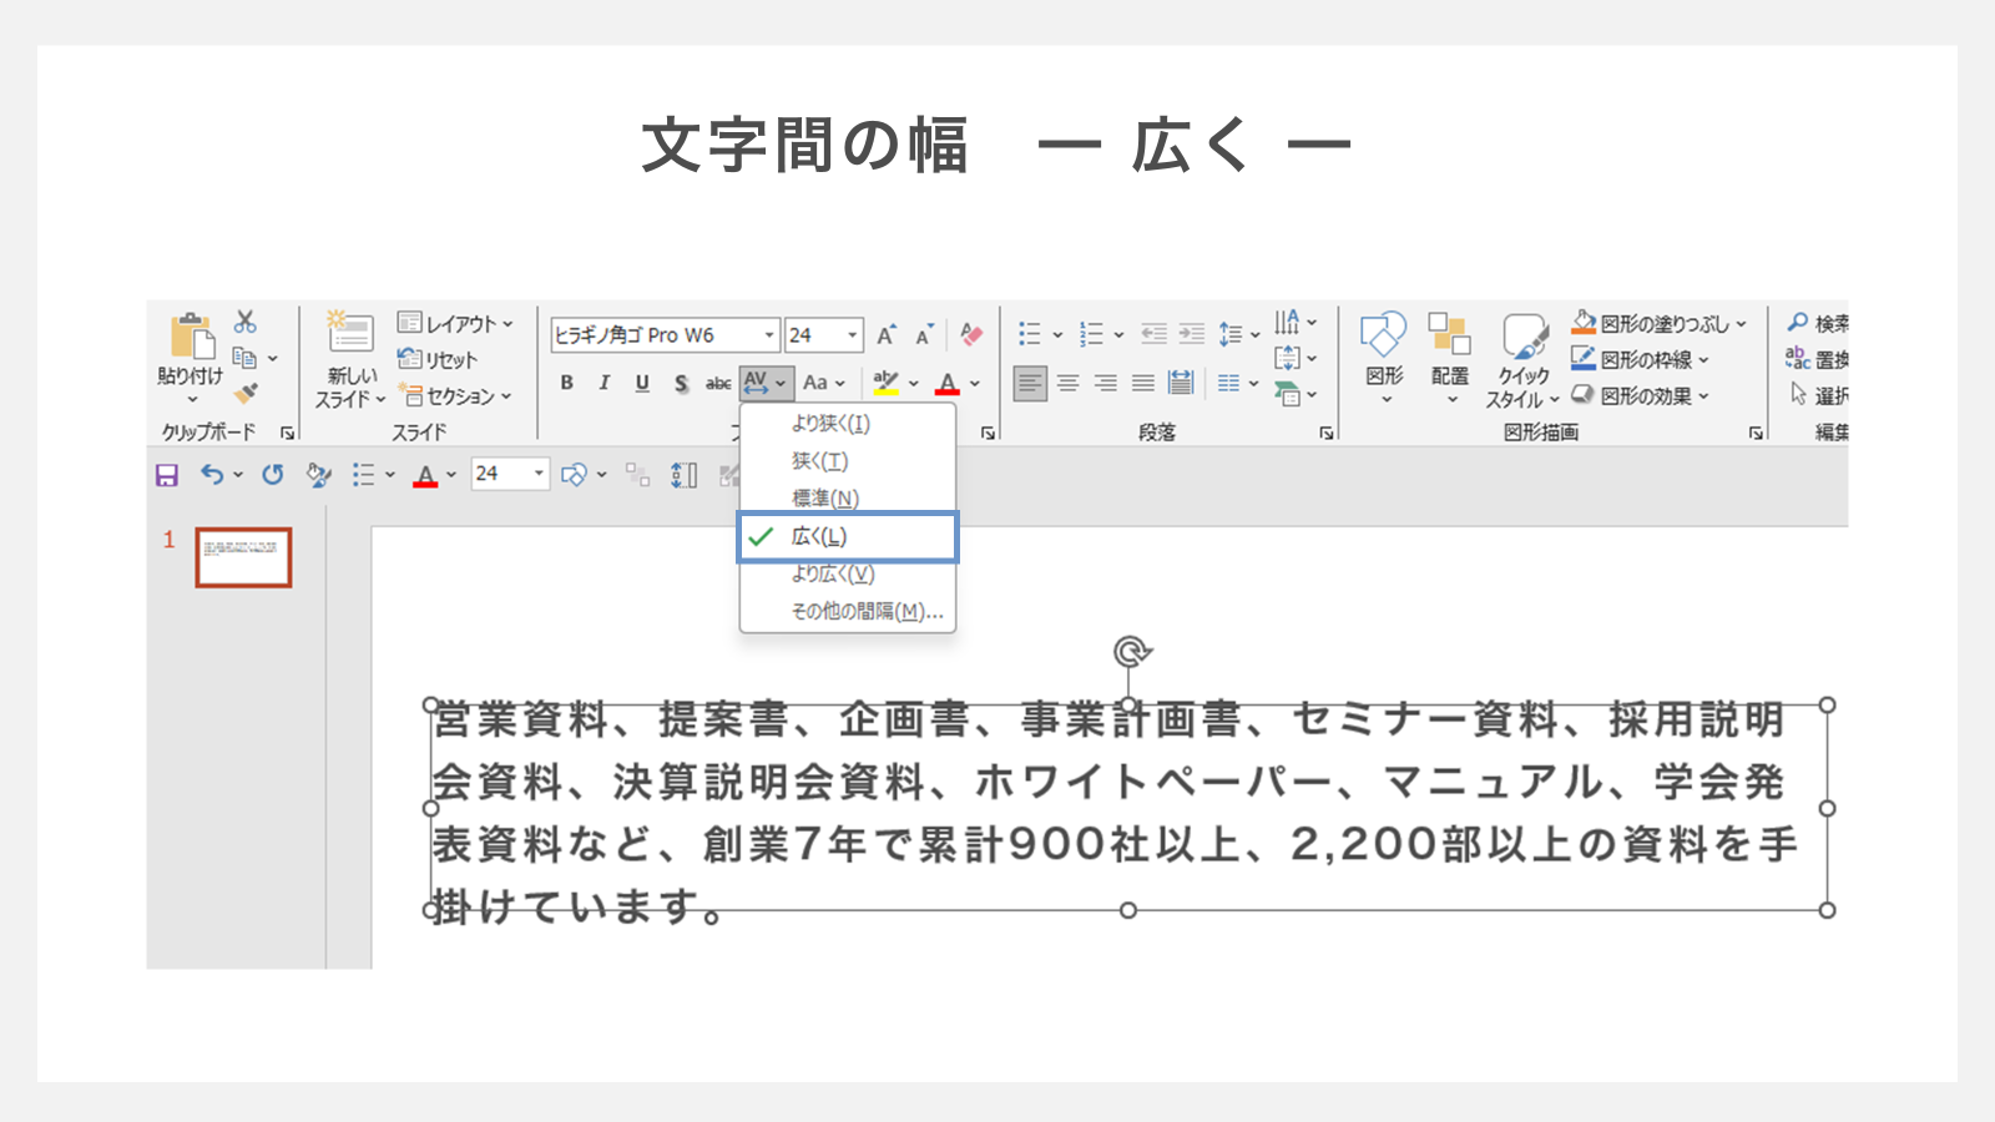
Task: Click the Increase Indent icon
Action: coord(1192,334)
